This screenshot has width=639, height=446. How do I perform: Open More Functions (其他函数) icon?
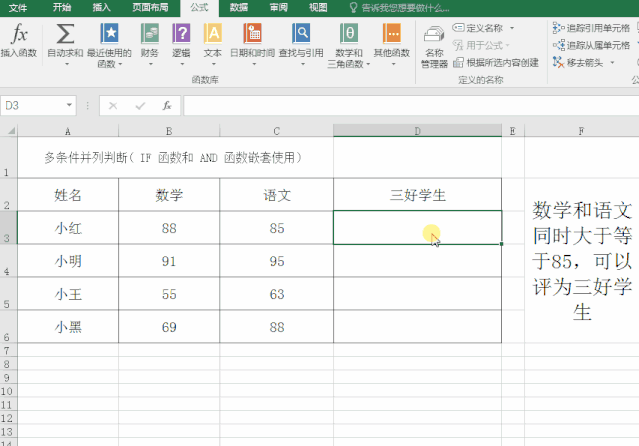point(392,33)
